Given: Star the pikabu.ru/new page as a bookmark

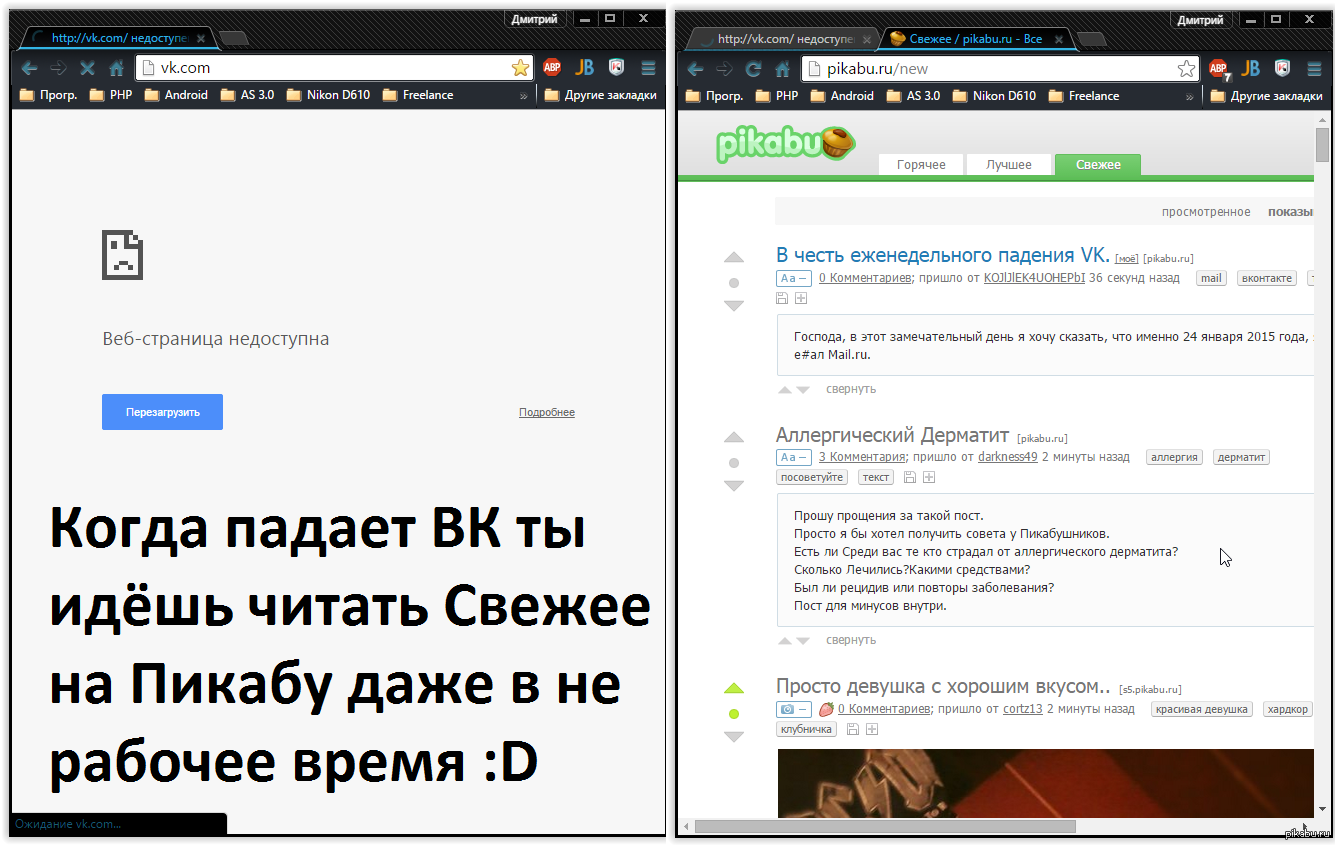Looking at the screenshot, I should [1186, 69].
